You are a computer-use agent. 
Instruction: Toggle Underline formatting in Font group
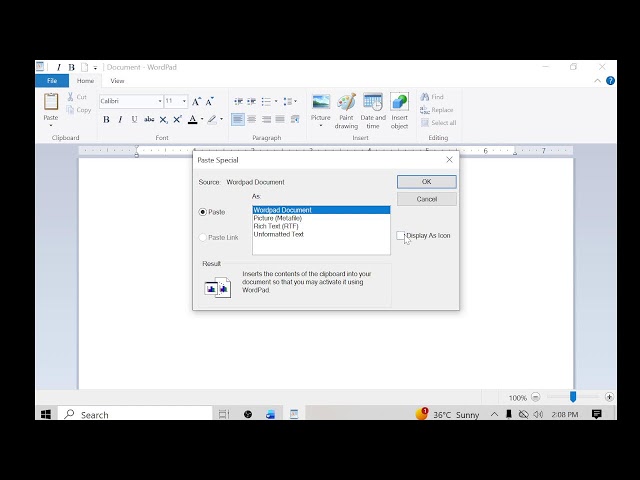point(134,120)
